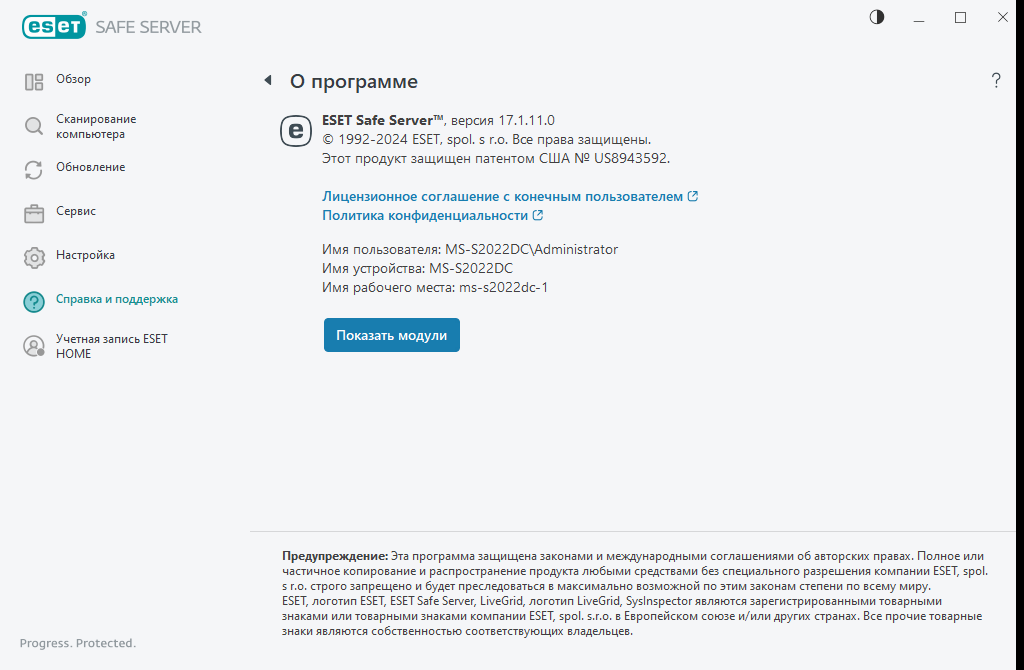Click external link icon beside Политика конфиденциальности

pos(539,215)
